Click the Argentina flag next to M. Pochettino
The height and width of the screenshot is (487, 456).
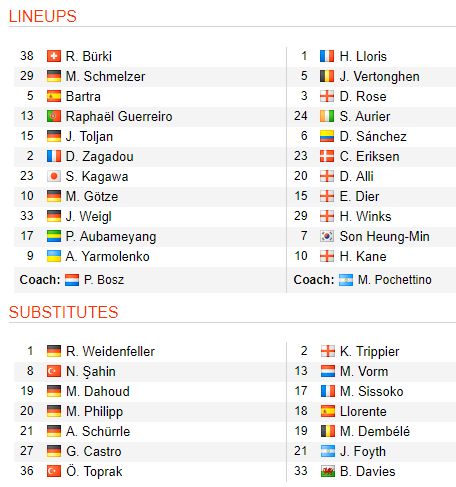pyautogui.click(x=346, y=280)
